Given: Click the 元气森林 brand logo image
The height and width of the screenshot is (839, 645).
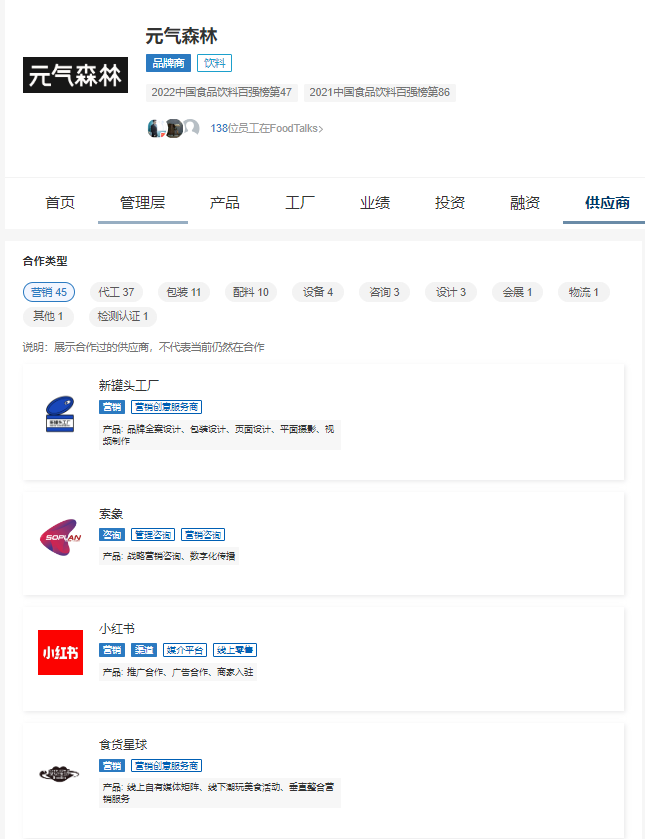Looking at the screenshot, I should point(75,75).
